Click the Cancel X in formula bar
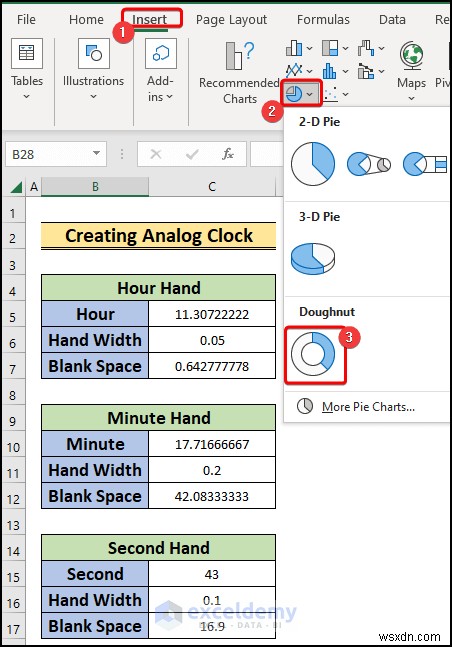 click(156, 154)
